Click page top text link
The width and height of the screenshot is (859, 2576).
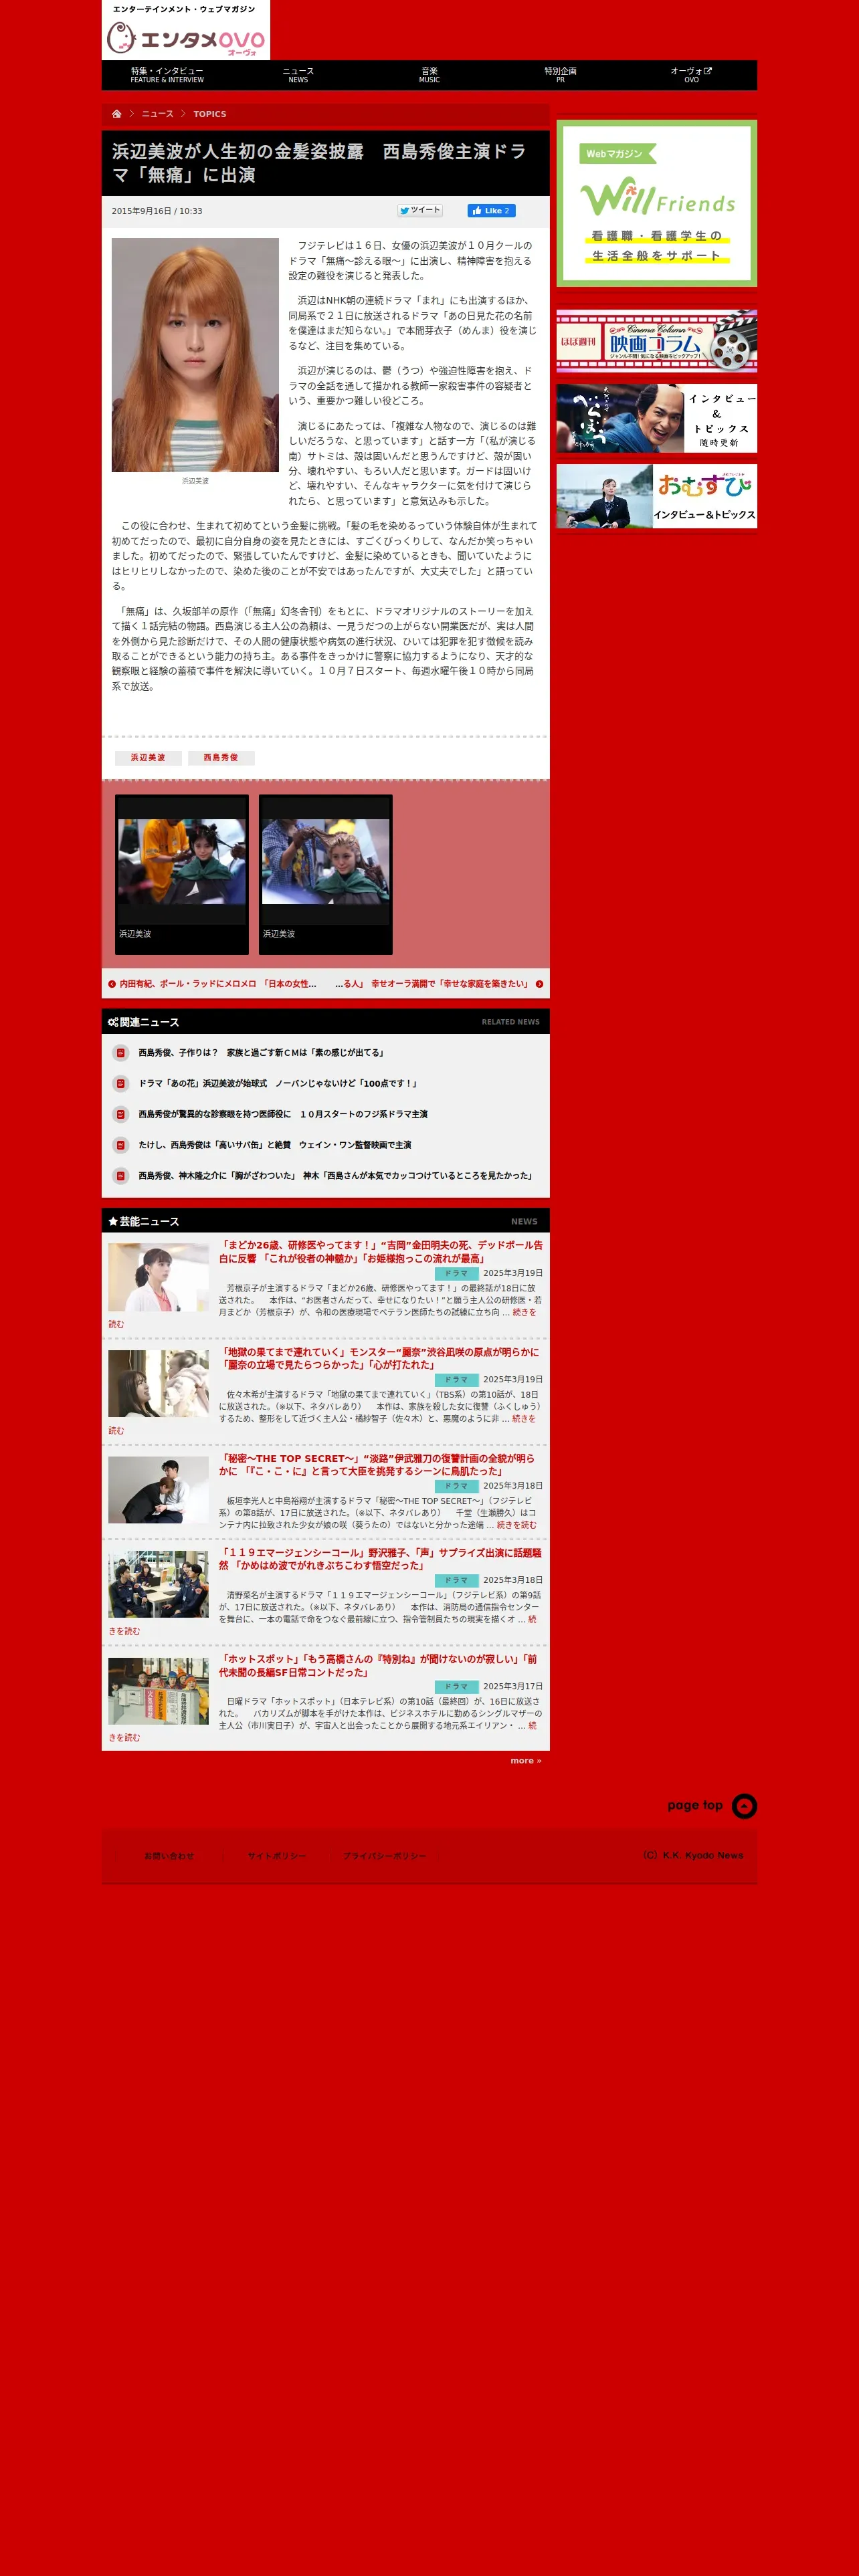tap(695, 1806)
